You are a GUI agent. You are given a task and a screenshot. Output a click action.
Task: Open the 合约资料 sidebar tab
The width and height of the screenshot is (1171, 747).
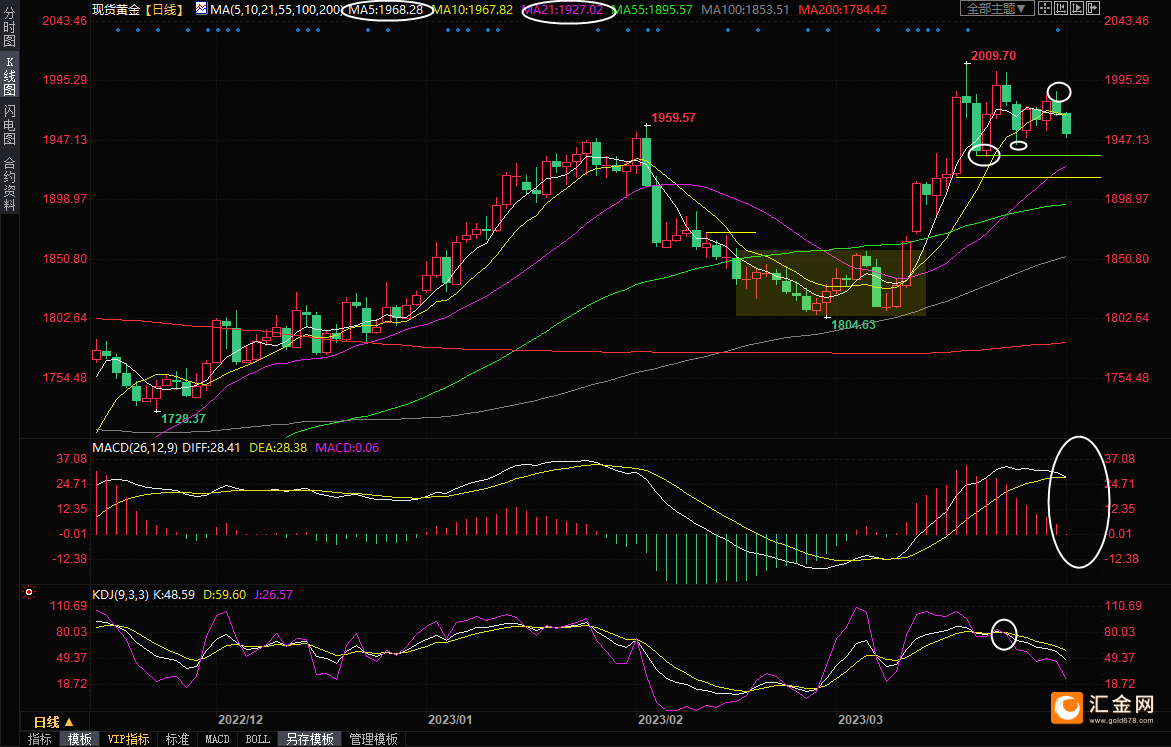pyautogui.click(x=10, y=184)
